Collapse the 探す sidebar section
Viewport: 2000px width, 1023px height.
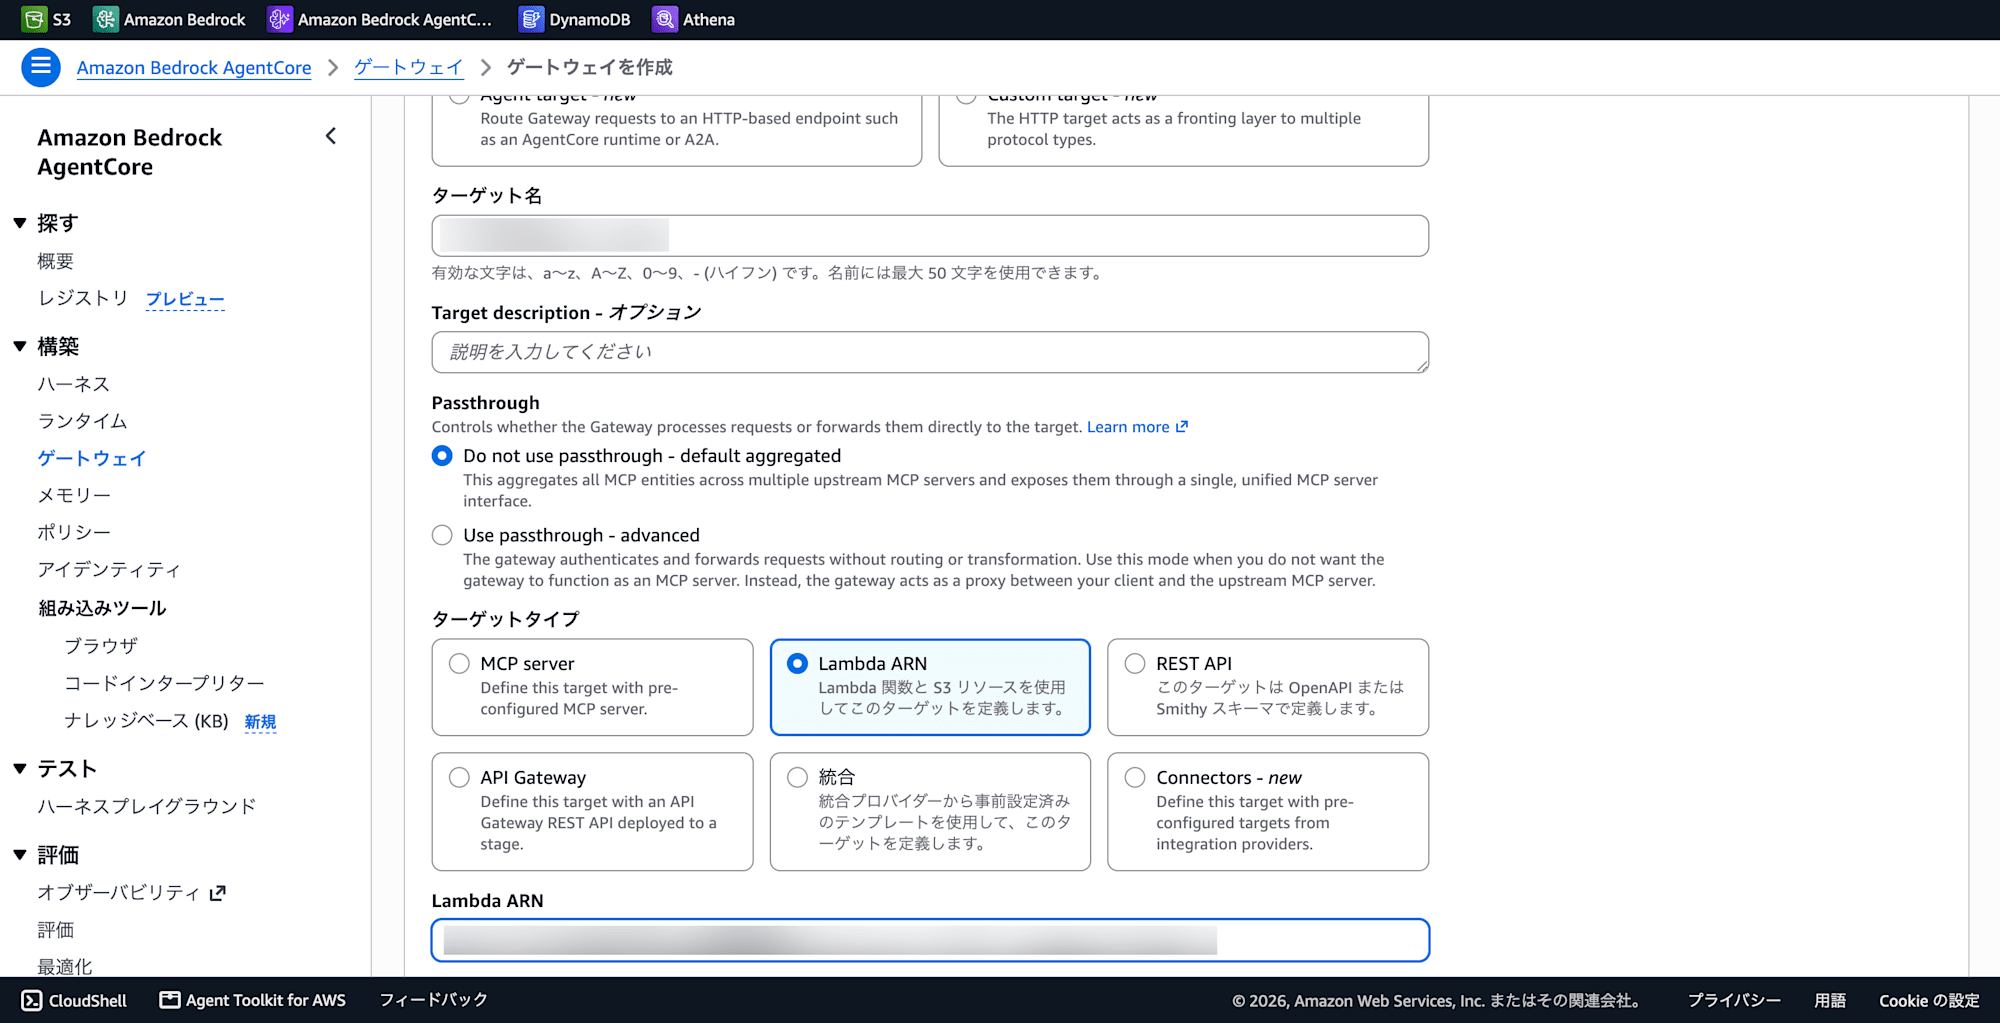point(20,223)
